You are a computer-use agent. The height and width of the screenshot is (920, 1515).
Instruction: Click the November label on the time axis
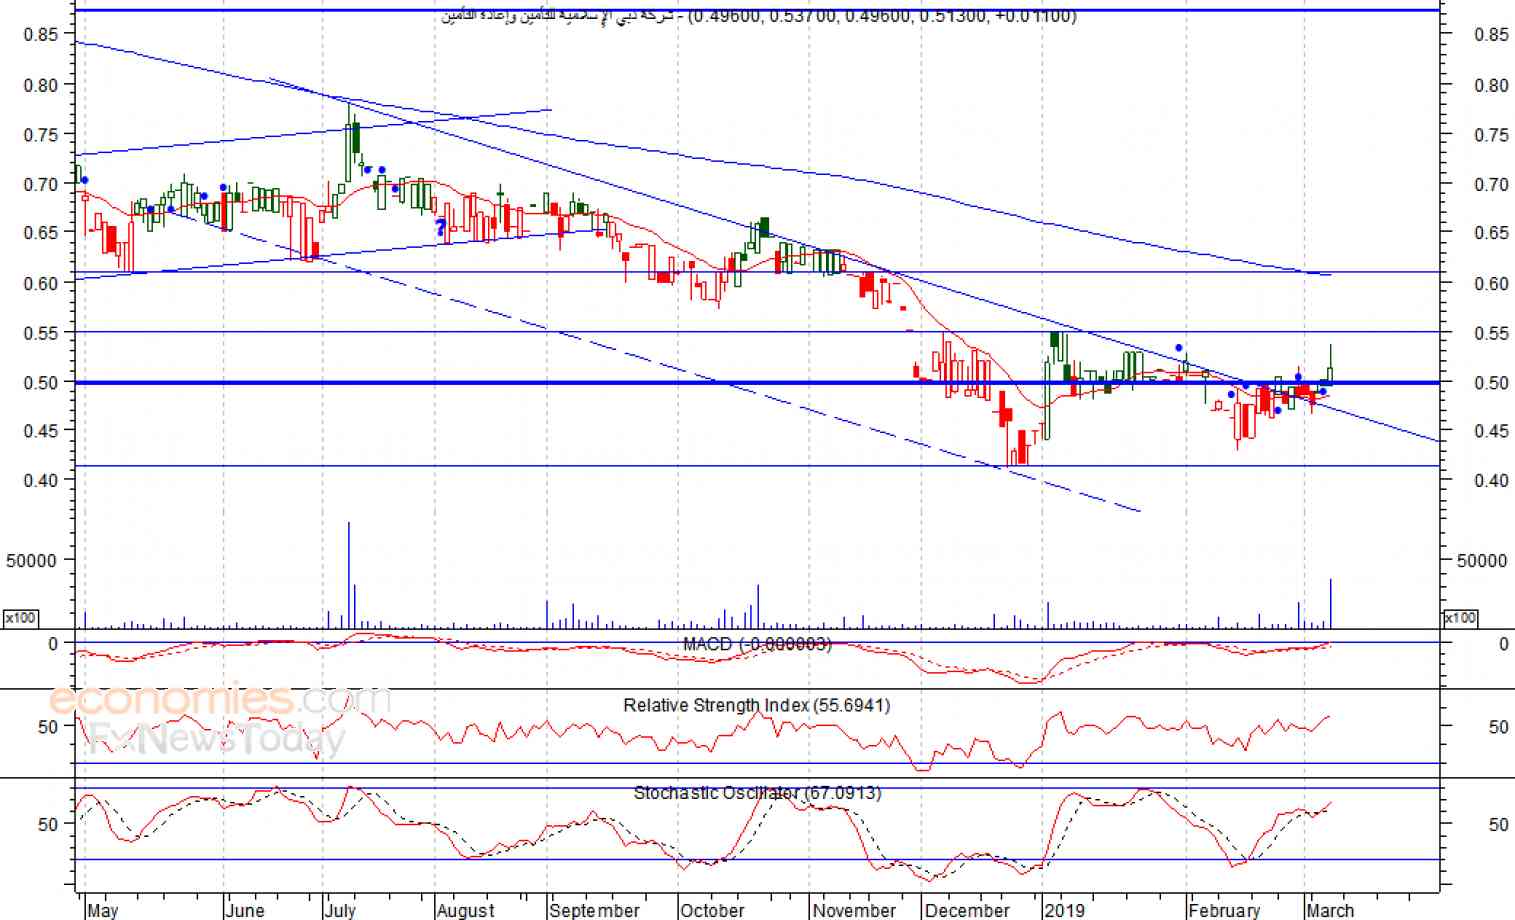tap(854, 910)
